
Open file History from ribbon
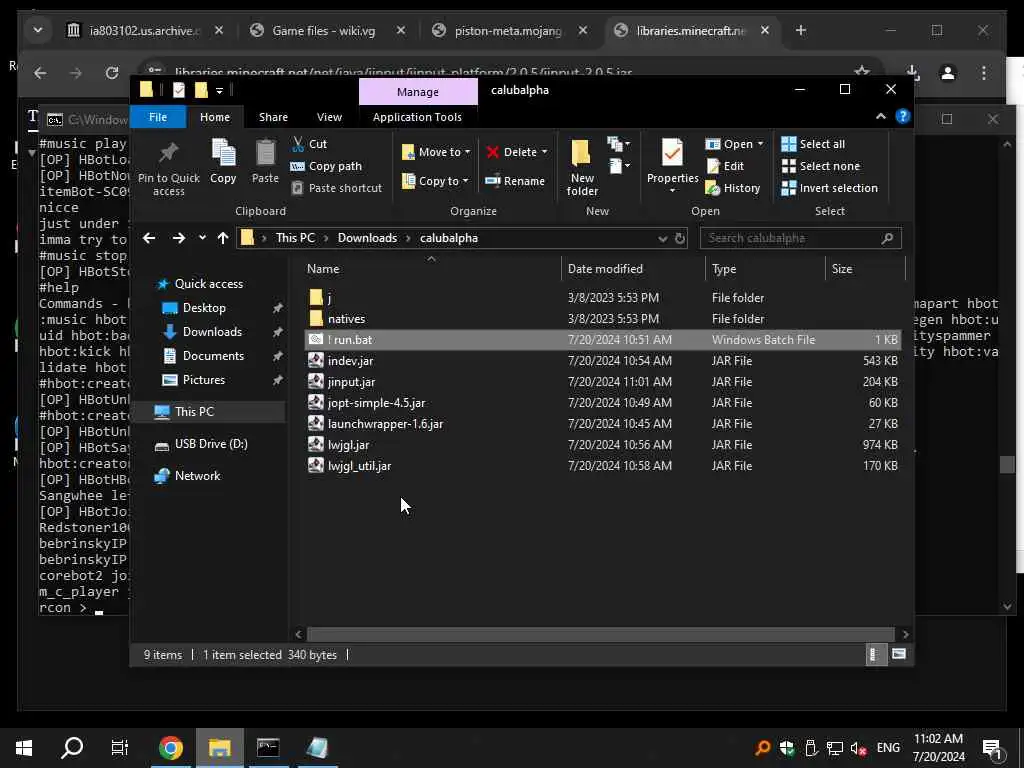click(x=733, y=188)
